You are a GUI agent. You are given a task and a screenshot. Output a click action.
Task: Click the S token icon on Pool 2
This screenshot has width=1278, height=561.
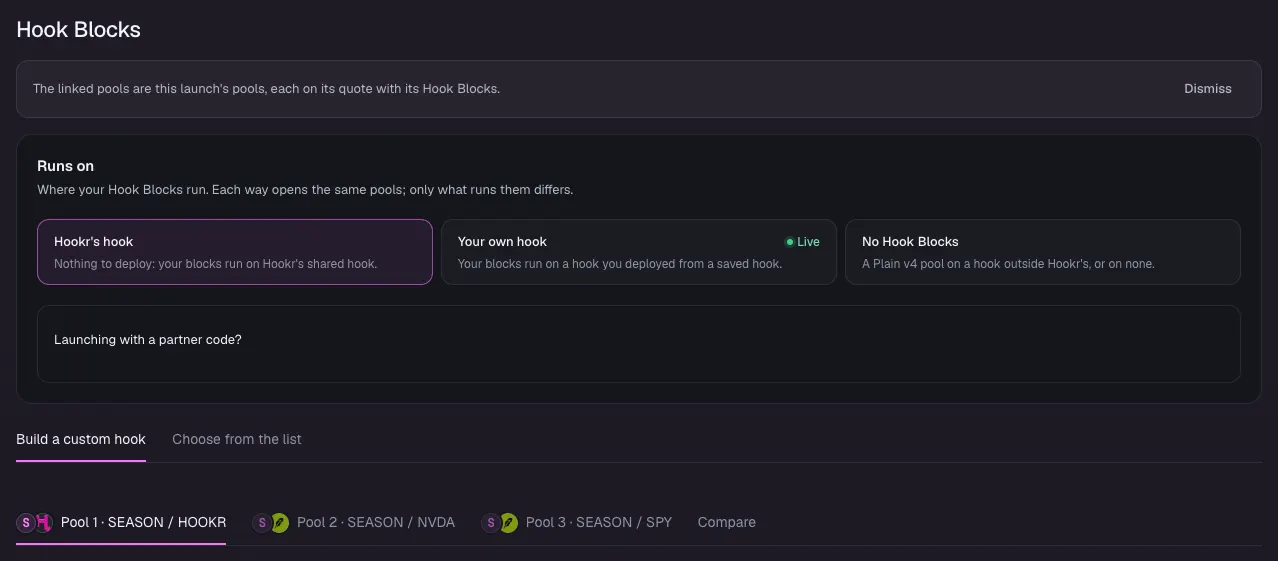tap(262, 523)
